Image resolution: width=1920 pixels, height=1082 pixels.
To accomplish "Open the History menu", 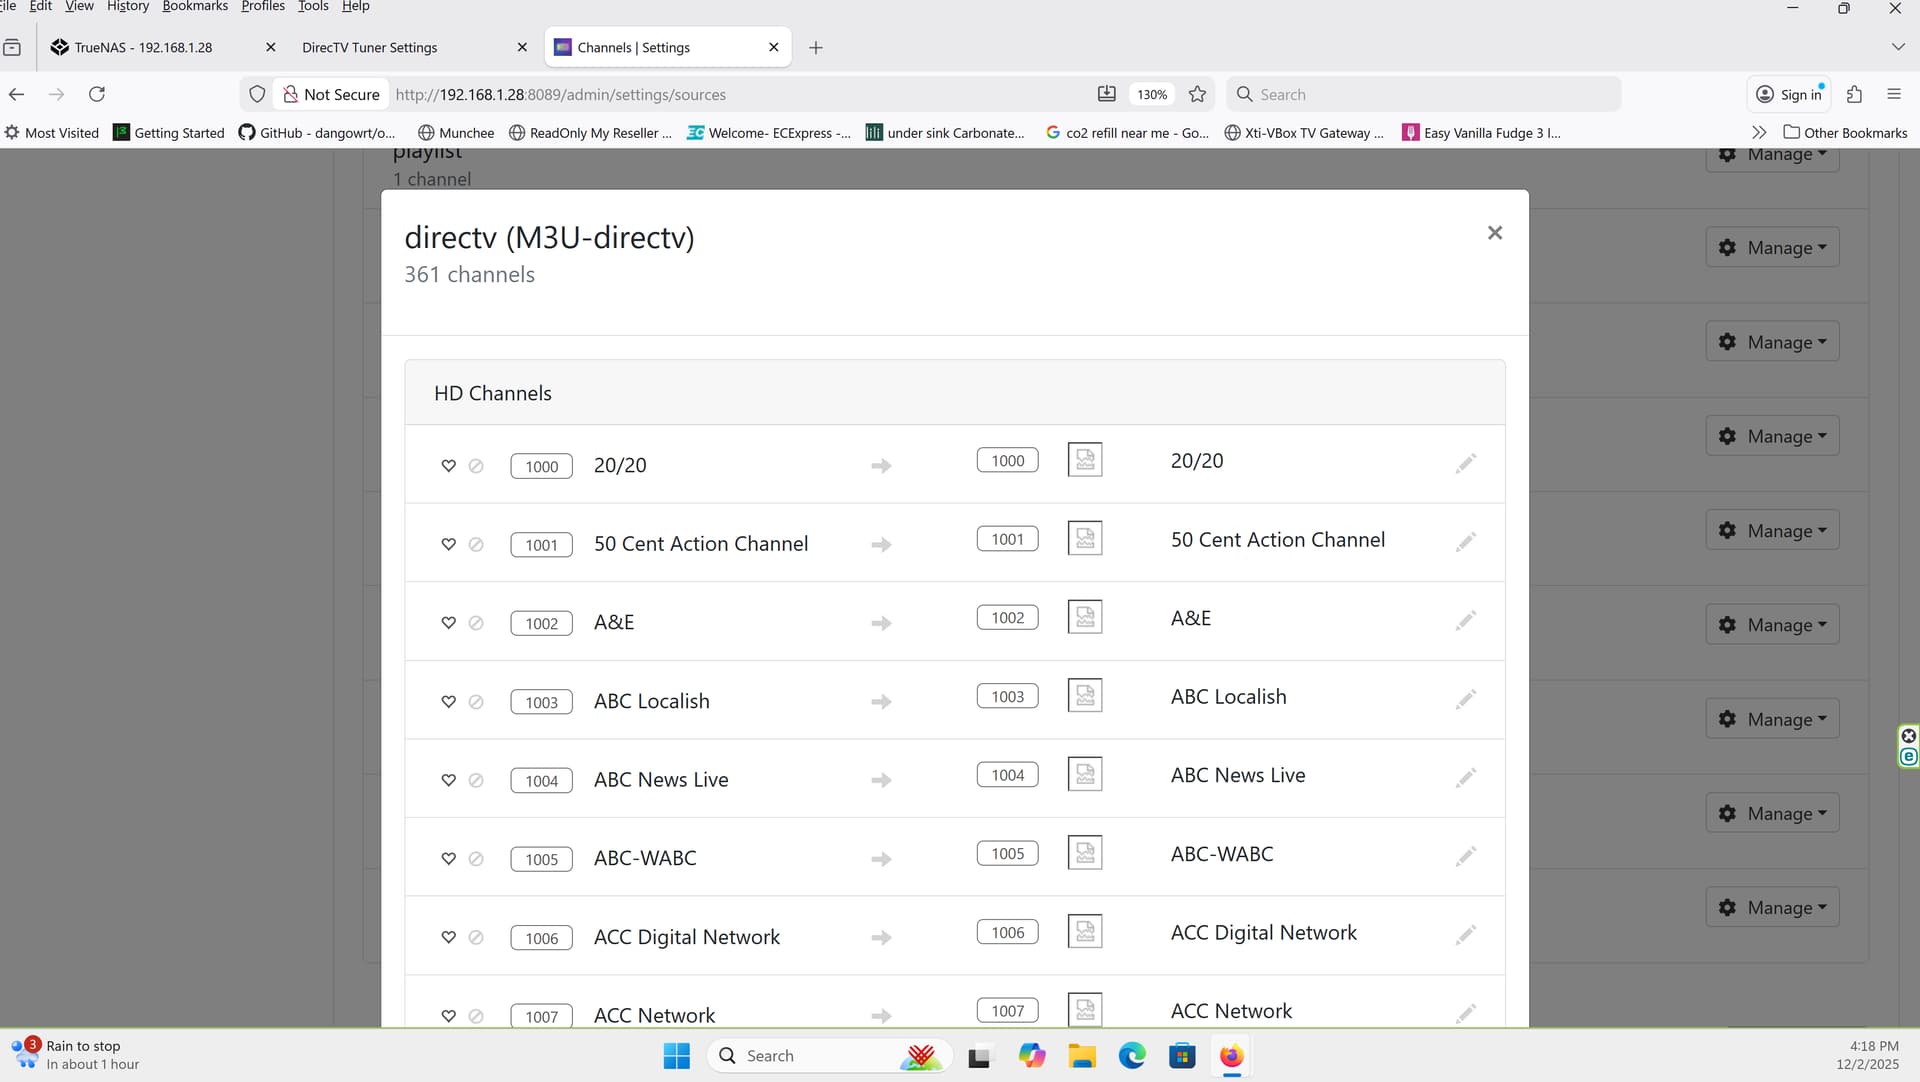I will pos(127,6).
